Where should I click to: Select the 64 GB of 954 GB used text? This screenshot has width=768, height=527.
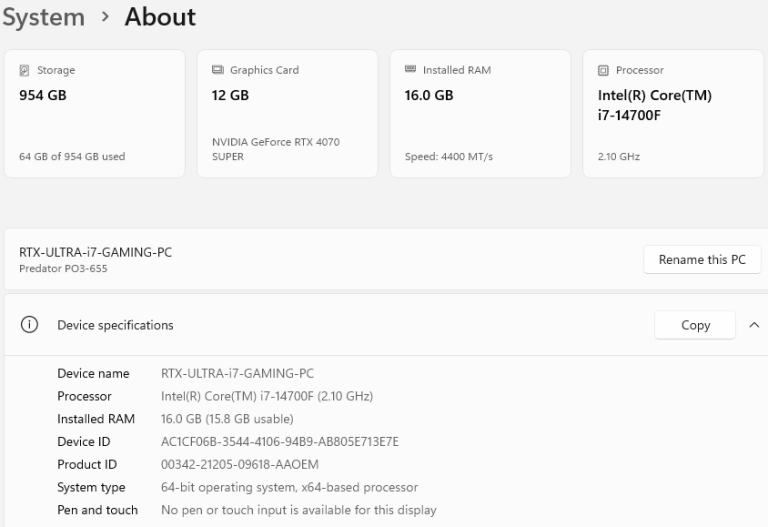pyautogui.click(x=72, y=157)
